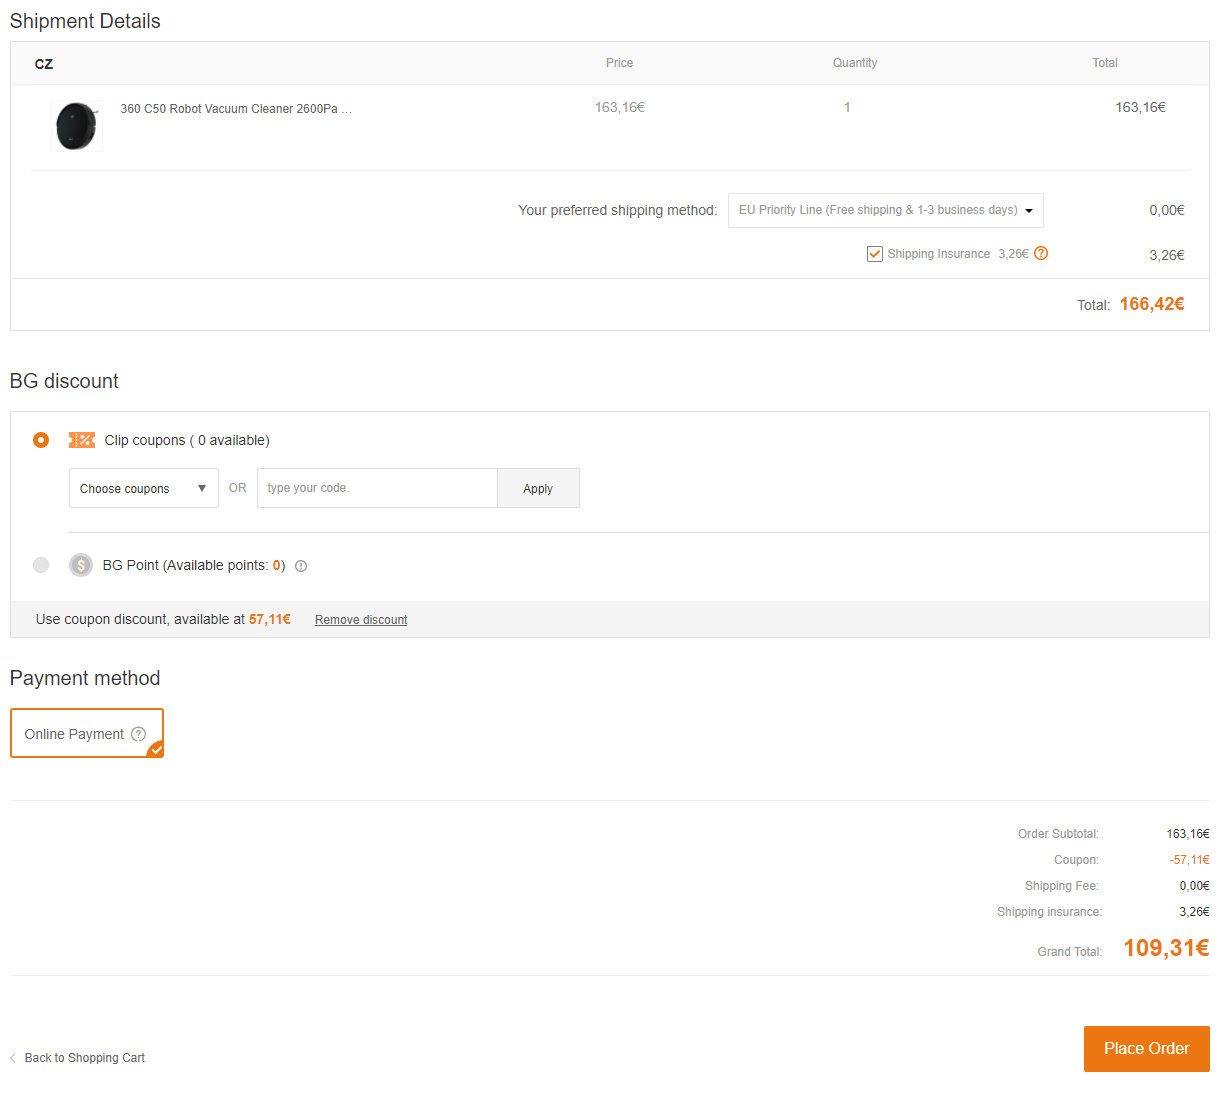Expand the Choose coupons dropdown
Image resolution: width=1227 pixels, height=1093 pixels.
[144, 488]
